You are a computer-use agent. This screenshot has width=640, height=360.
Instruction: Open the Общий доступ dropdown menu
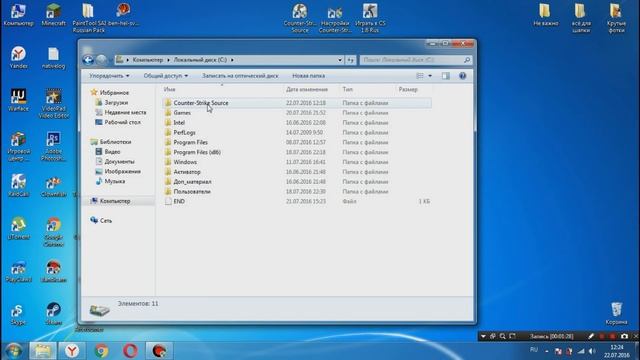coord(165,76)
